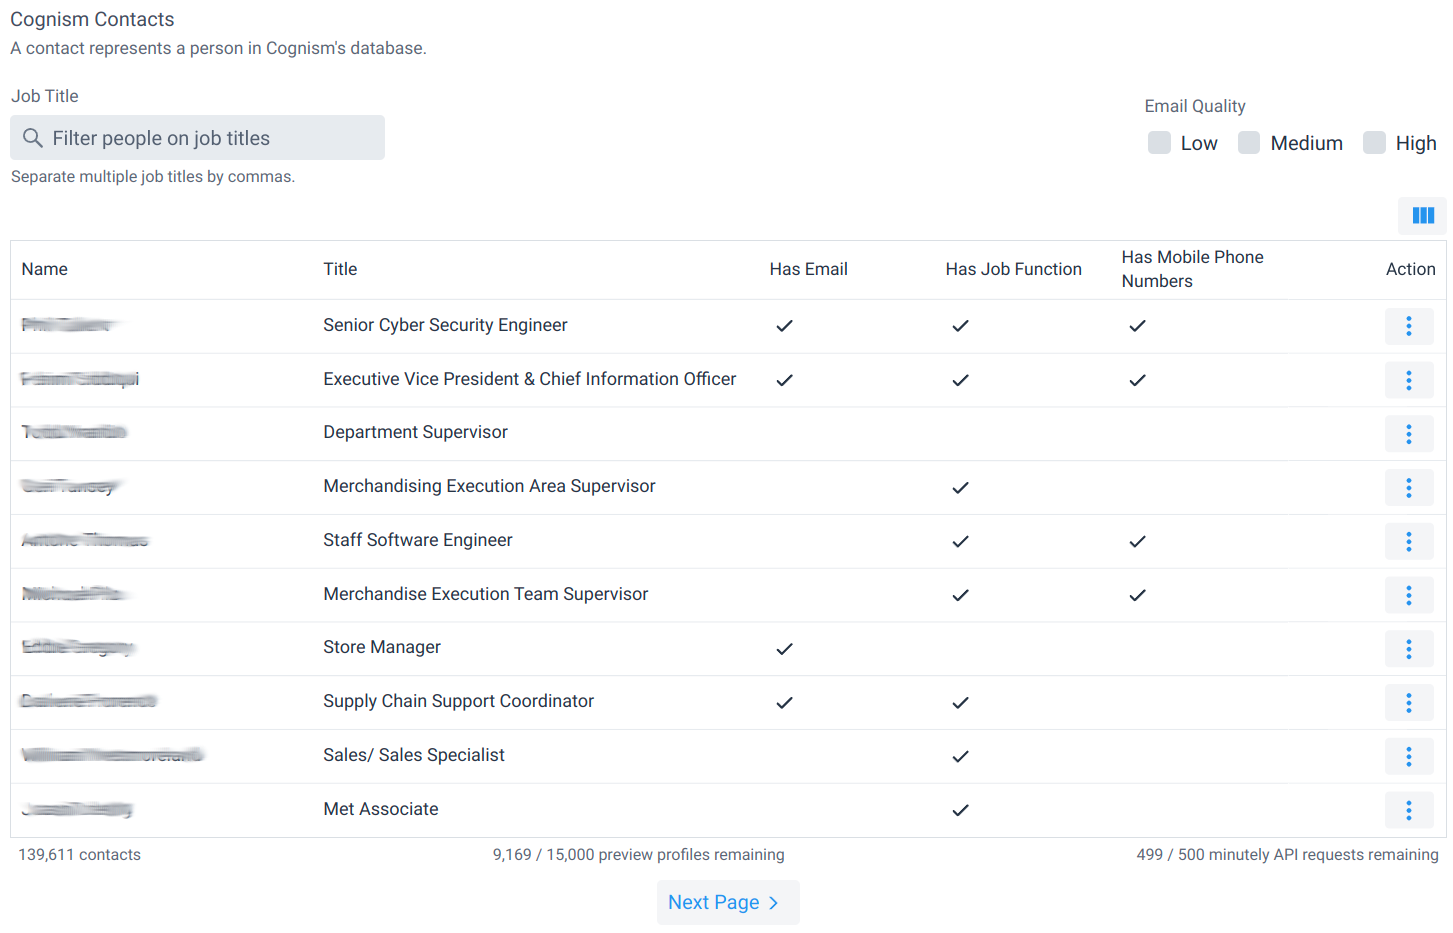Click the Has Email checkmark for Store Manager
Image resolution: width=1453 pixels, height=933 pixels.
[x=784, y=649]
